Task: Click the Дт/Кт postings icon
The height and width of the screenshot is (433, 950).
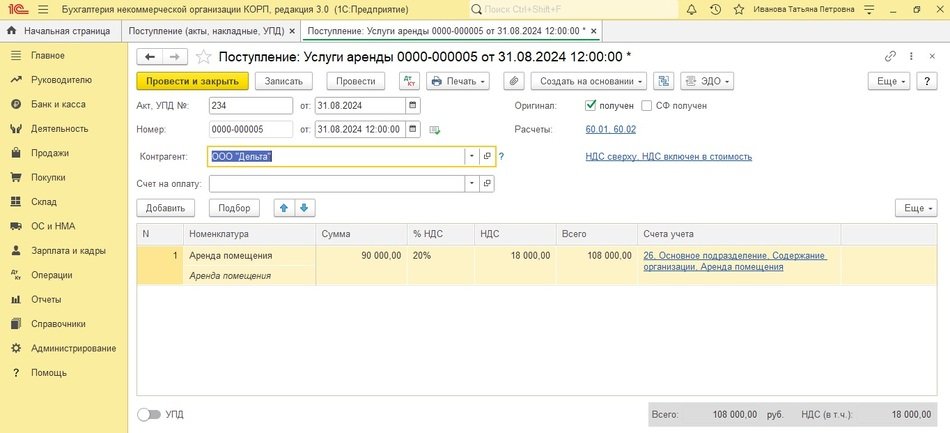Action: click(x=408, y=81)
